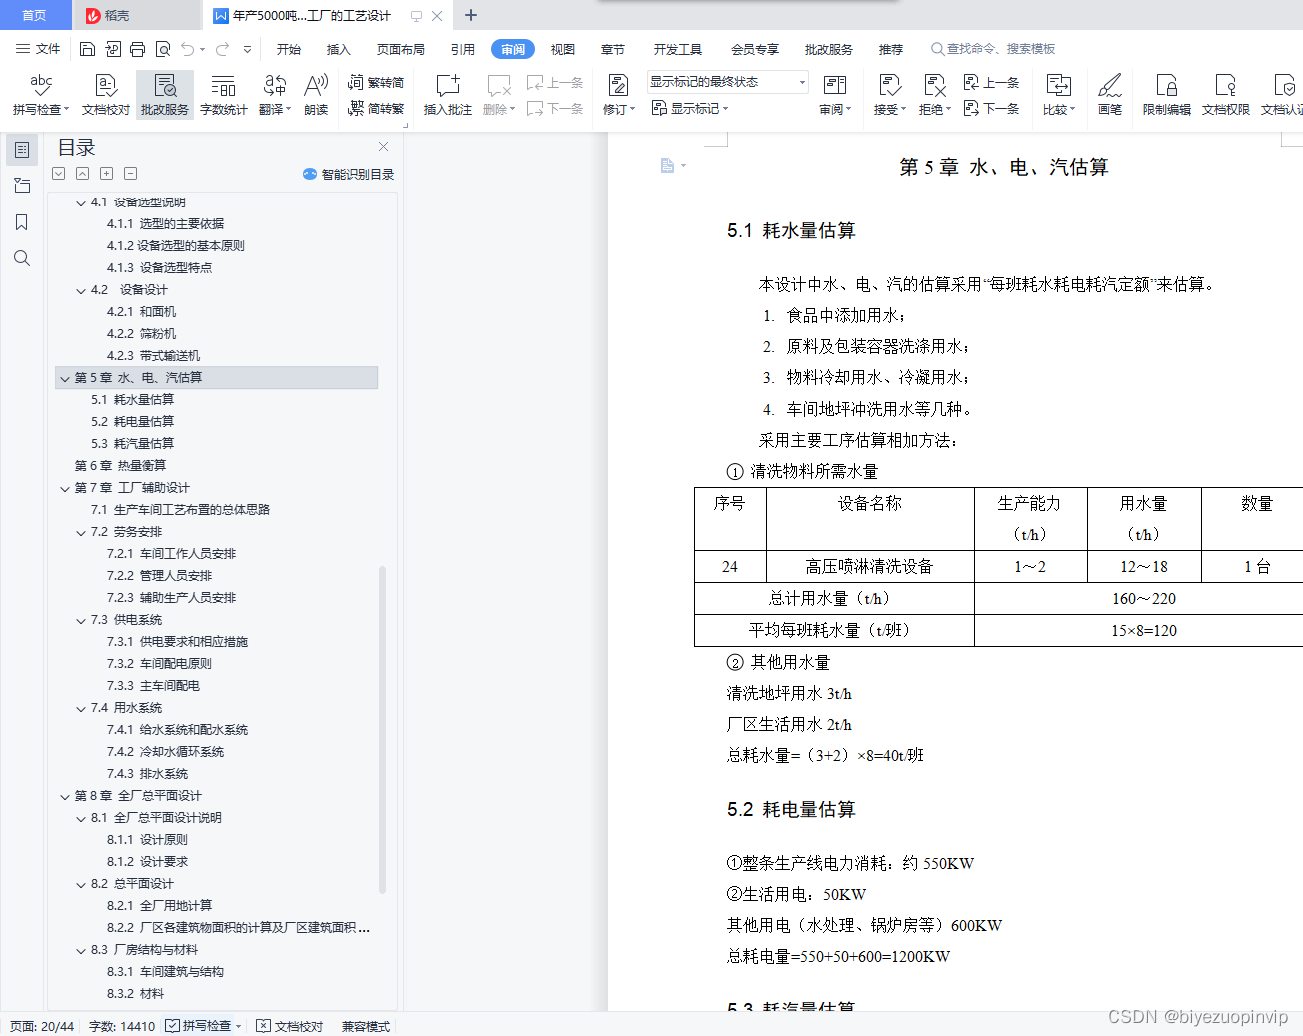Switch to the 开始 ribbon tab
The image size is (1303, 1036).
click(289, 49)
